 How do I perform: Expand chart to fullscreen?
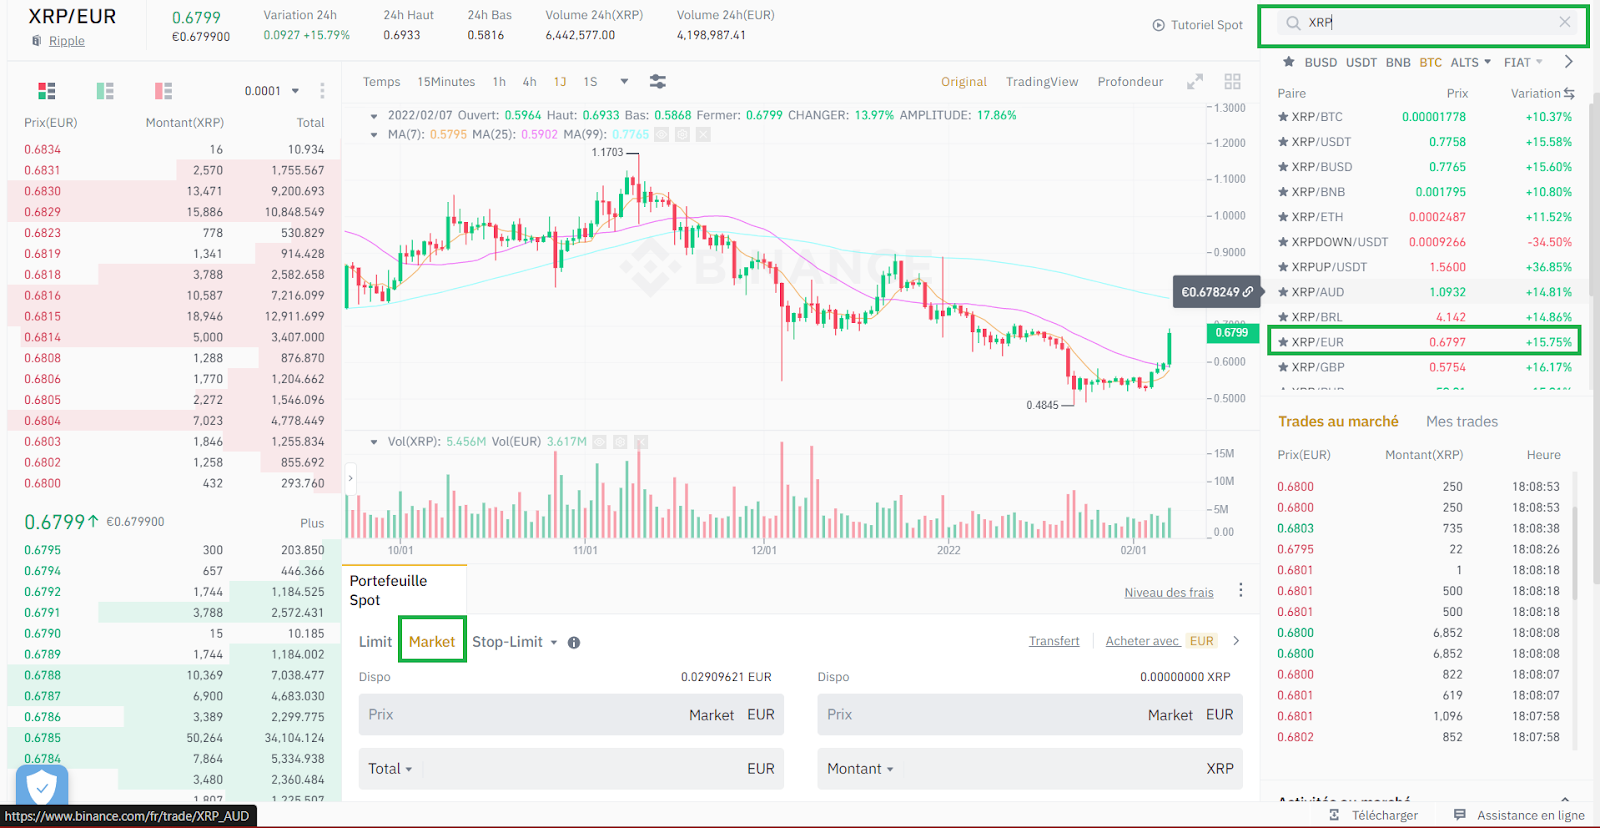coord(1195,81)
